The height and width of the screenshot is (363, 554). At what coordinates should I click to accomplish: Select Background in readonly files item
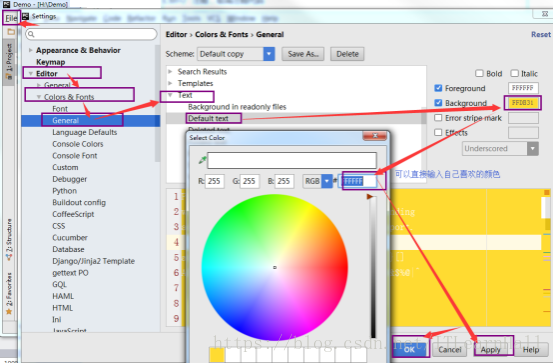click(x=237, y=106)
